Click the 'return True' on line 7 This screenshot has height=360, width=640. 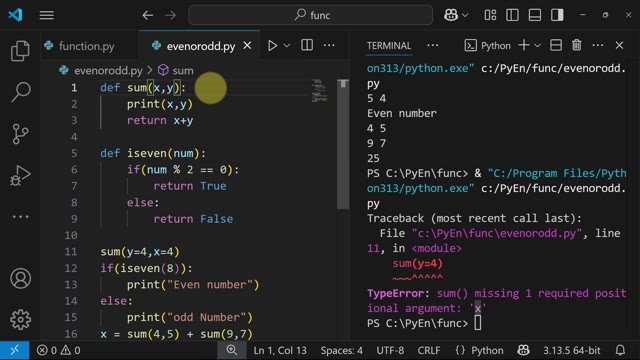click(x=190, y=186)
